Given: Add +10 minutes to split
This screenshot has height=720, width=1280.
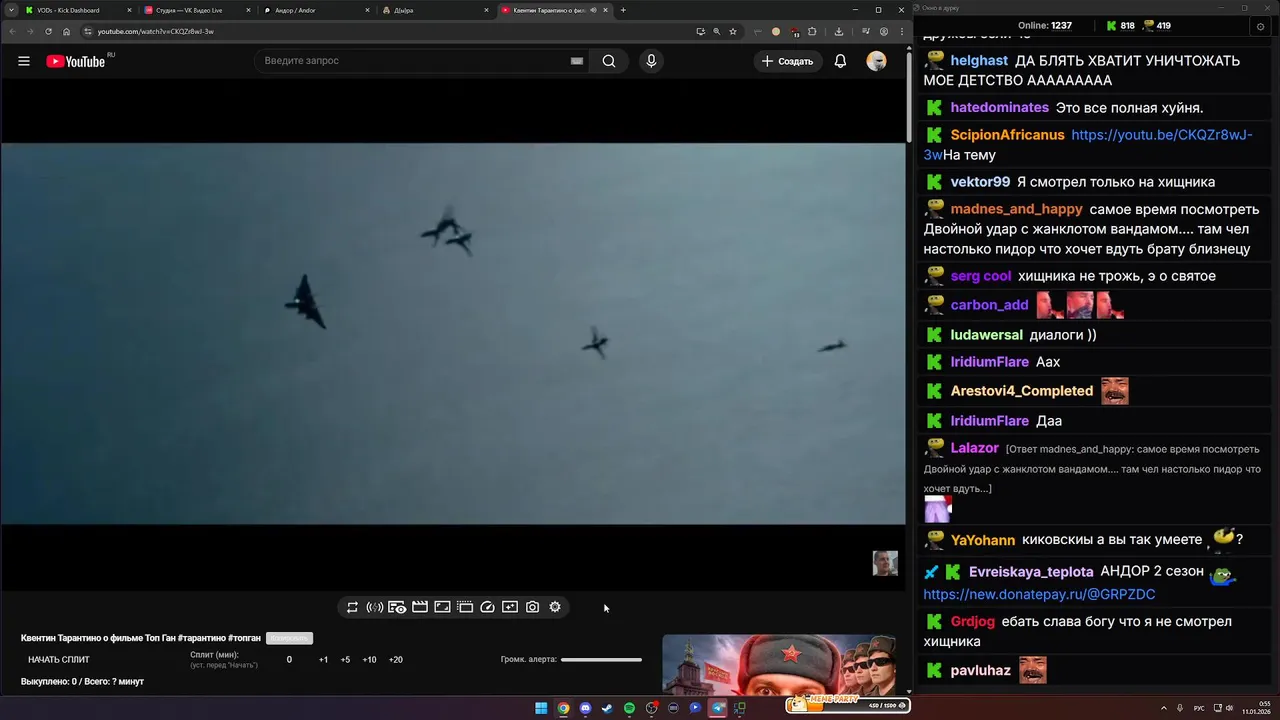Looking at the screenshot, I should (369, 660).
